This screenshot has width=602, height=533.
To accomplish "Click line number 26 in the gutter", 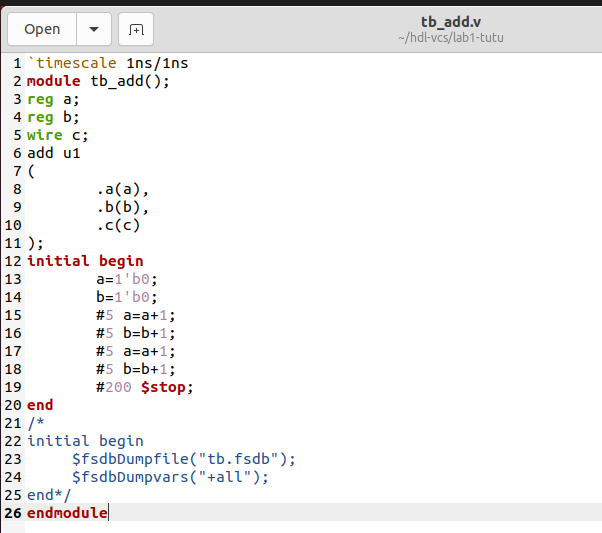I will (x=13, y=513).
